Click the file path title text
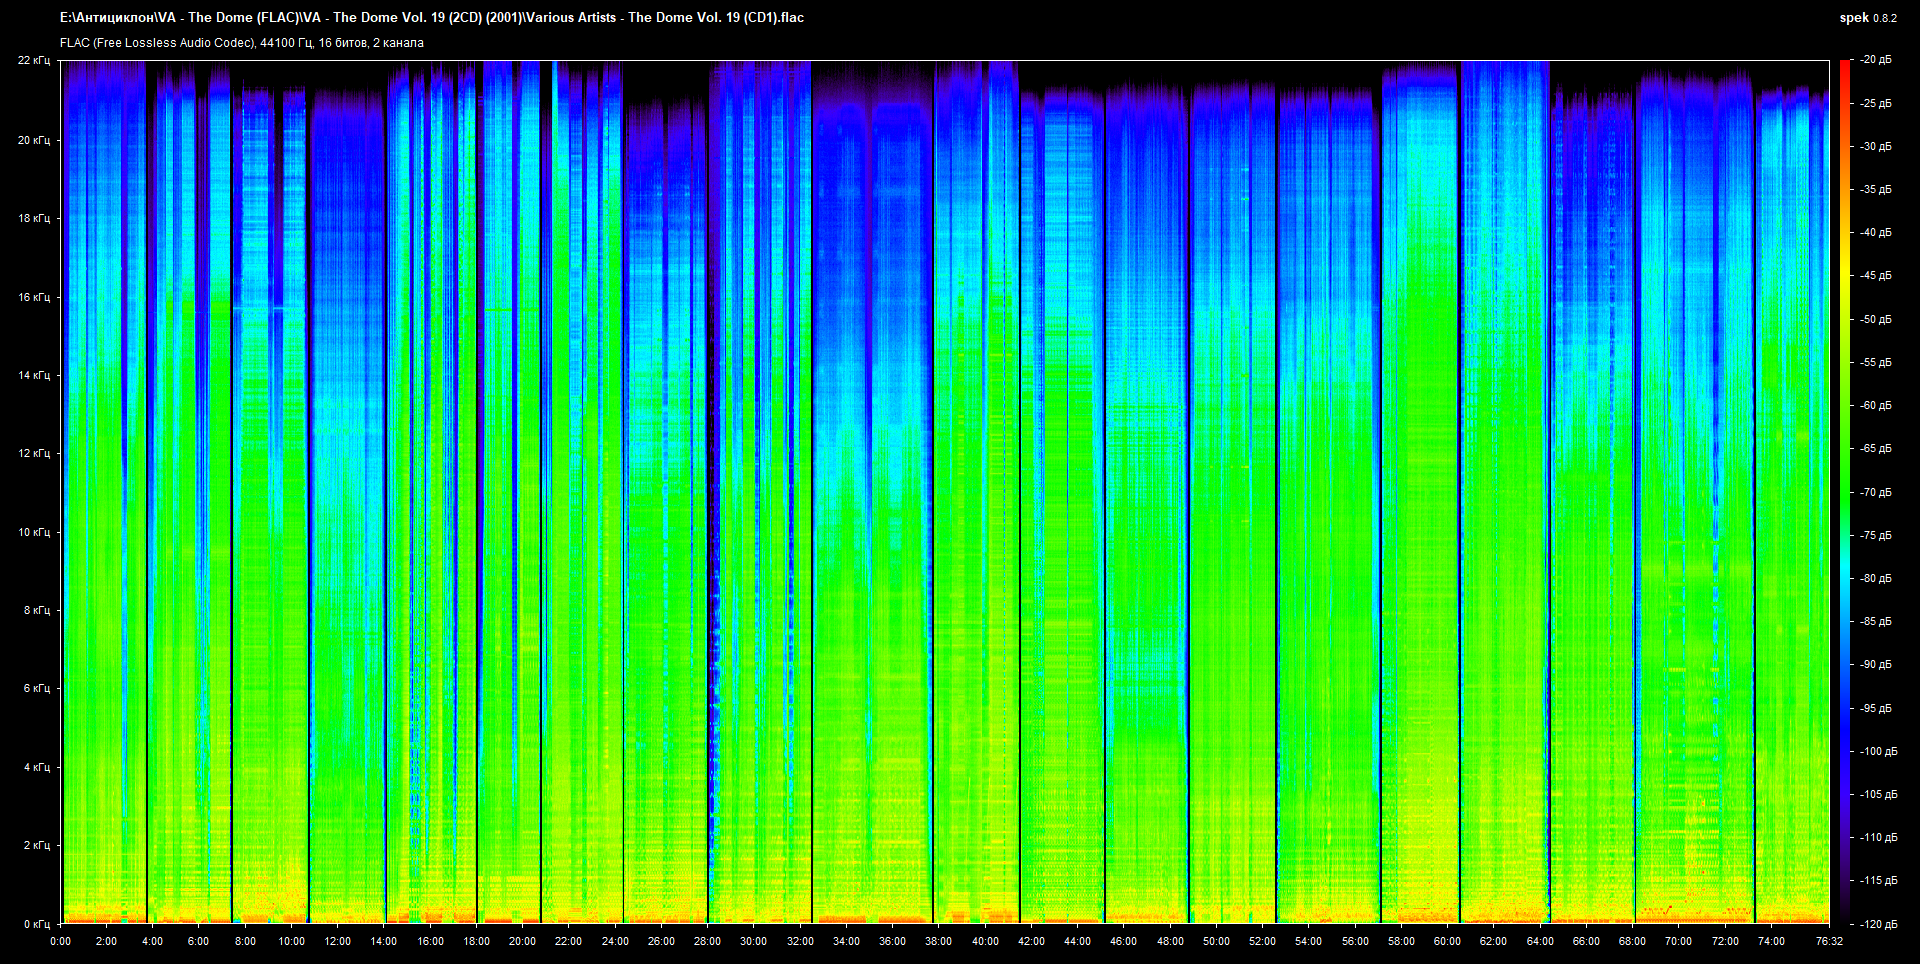Viewport: 1920px width, 964px height. (431, 17)
